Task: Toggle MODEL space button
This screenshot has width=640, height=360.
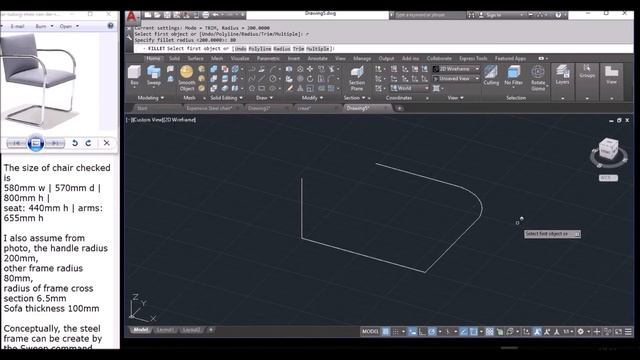Action: (x=370, y=331)
